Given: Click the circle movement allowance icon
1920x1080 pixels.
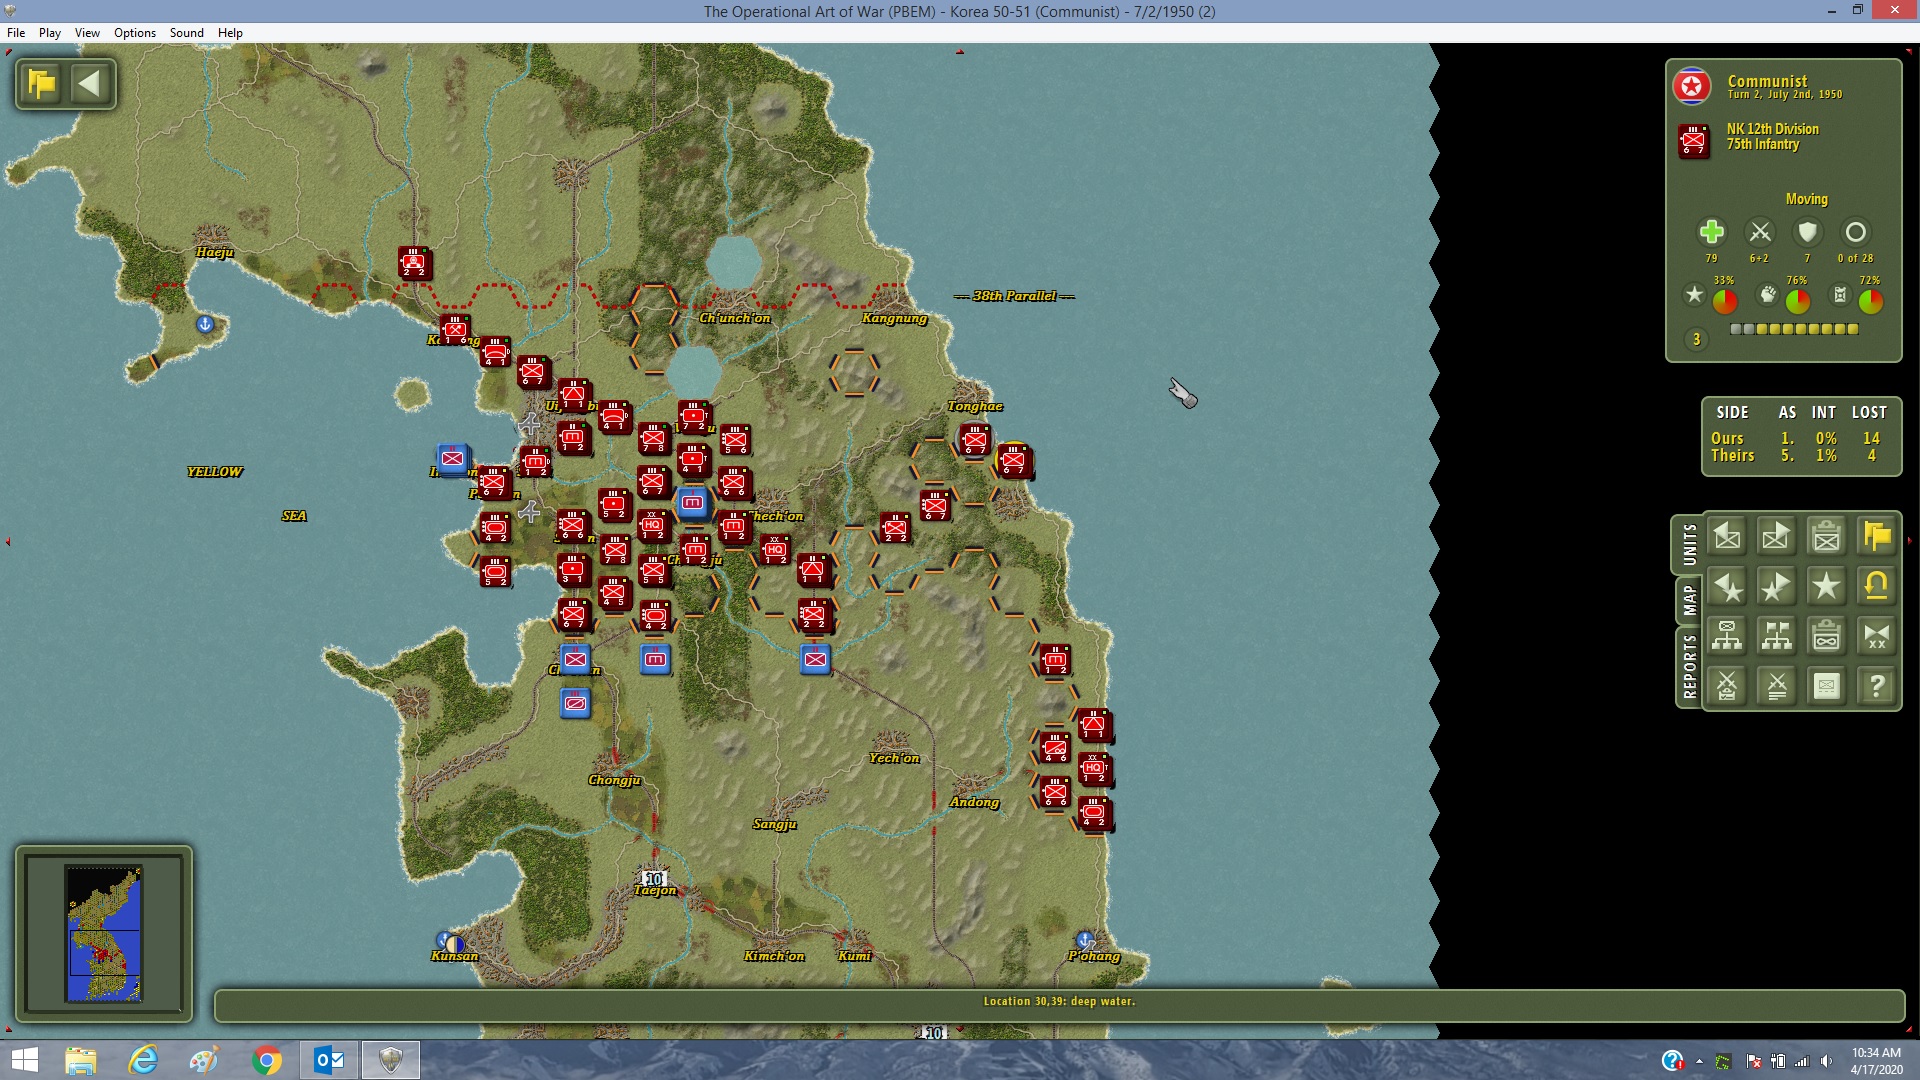Looking at the screenshot, I should point(1855,232).
